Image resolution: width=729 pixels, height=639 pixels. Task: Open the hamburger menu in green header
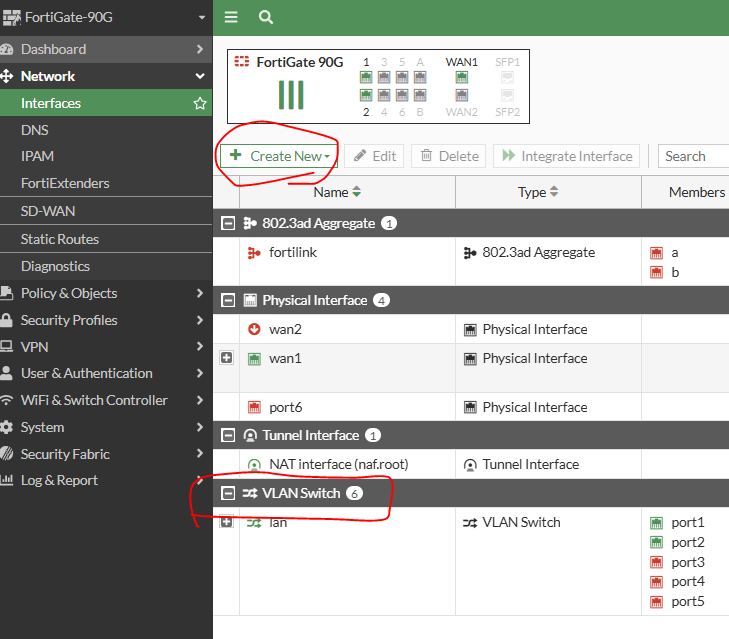coord(231,18)
